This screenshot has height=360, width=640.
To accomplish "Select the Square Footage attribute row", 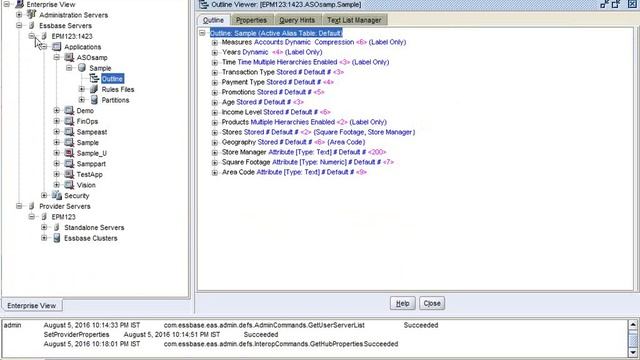I will click(x=308, y=162).
